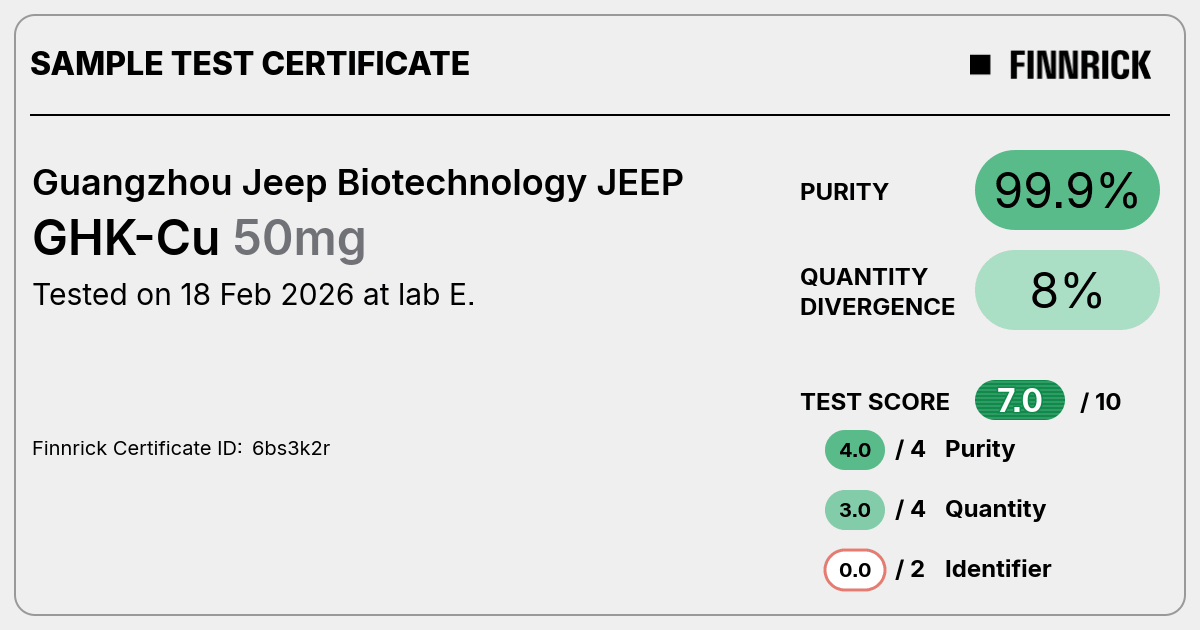Click the TEST SCORE label

[x=875, y=402]
